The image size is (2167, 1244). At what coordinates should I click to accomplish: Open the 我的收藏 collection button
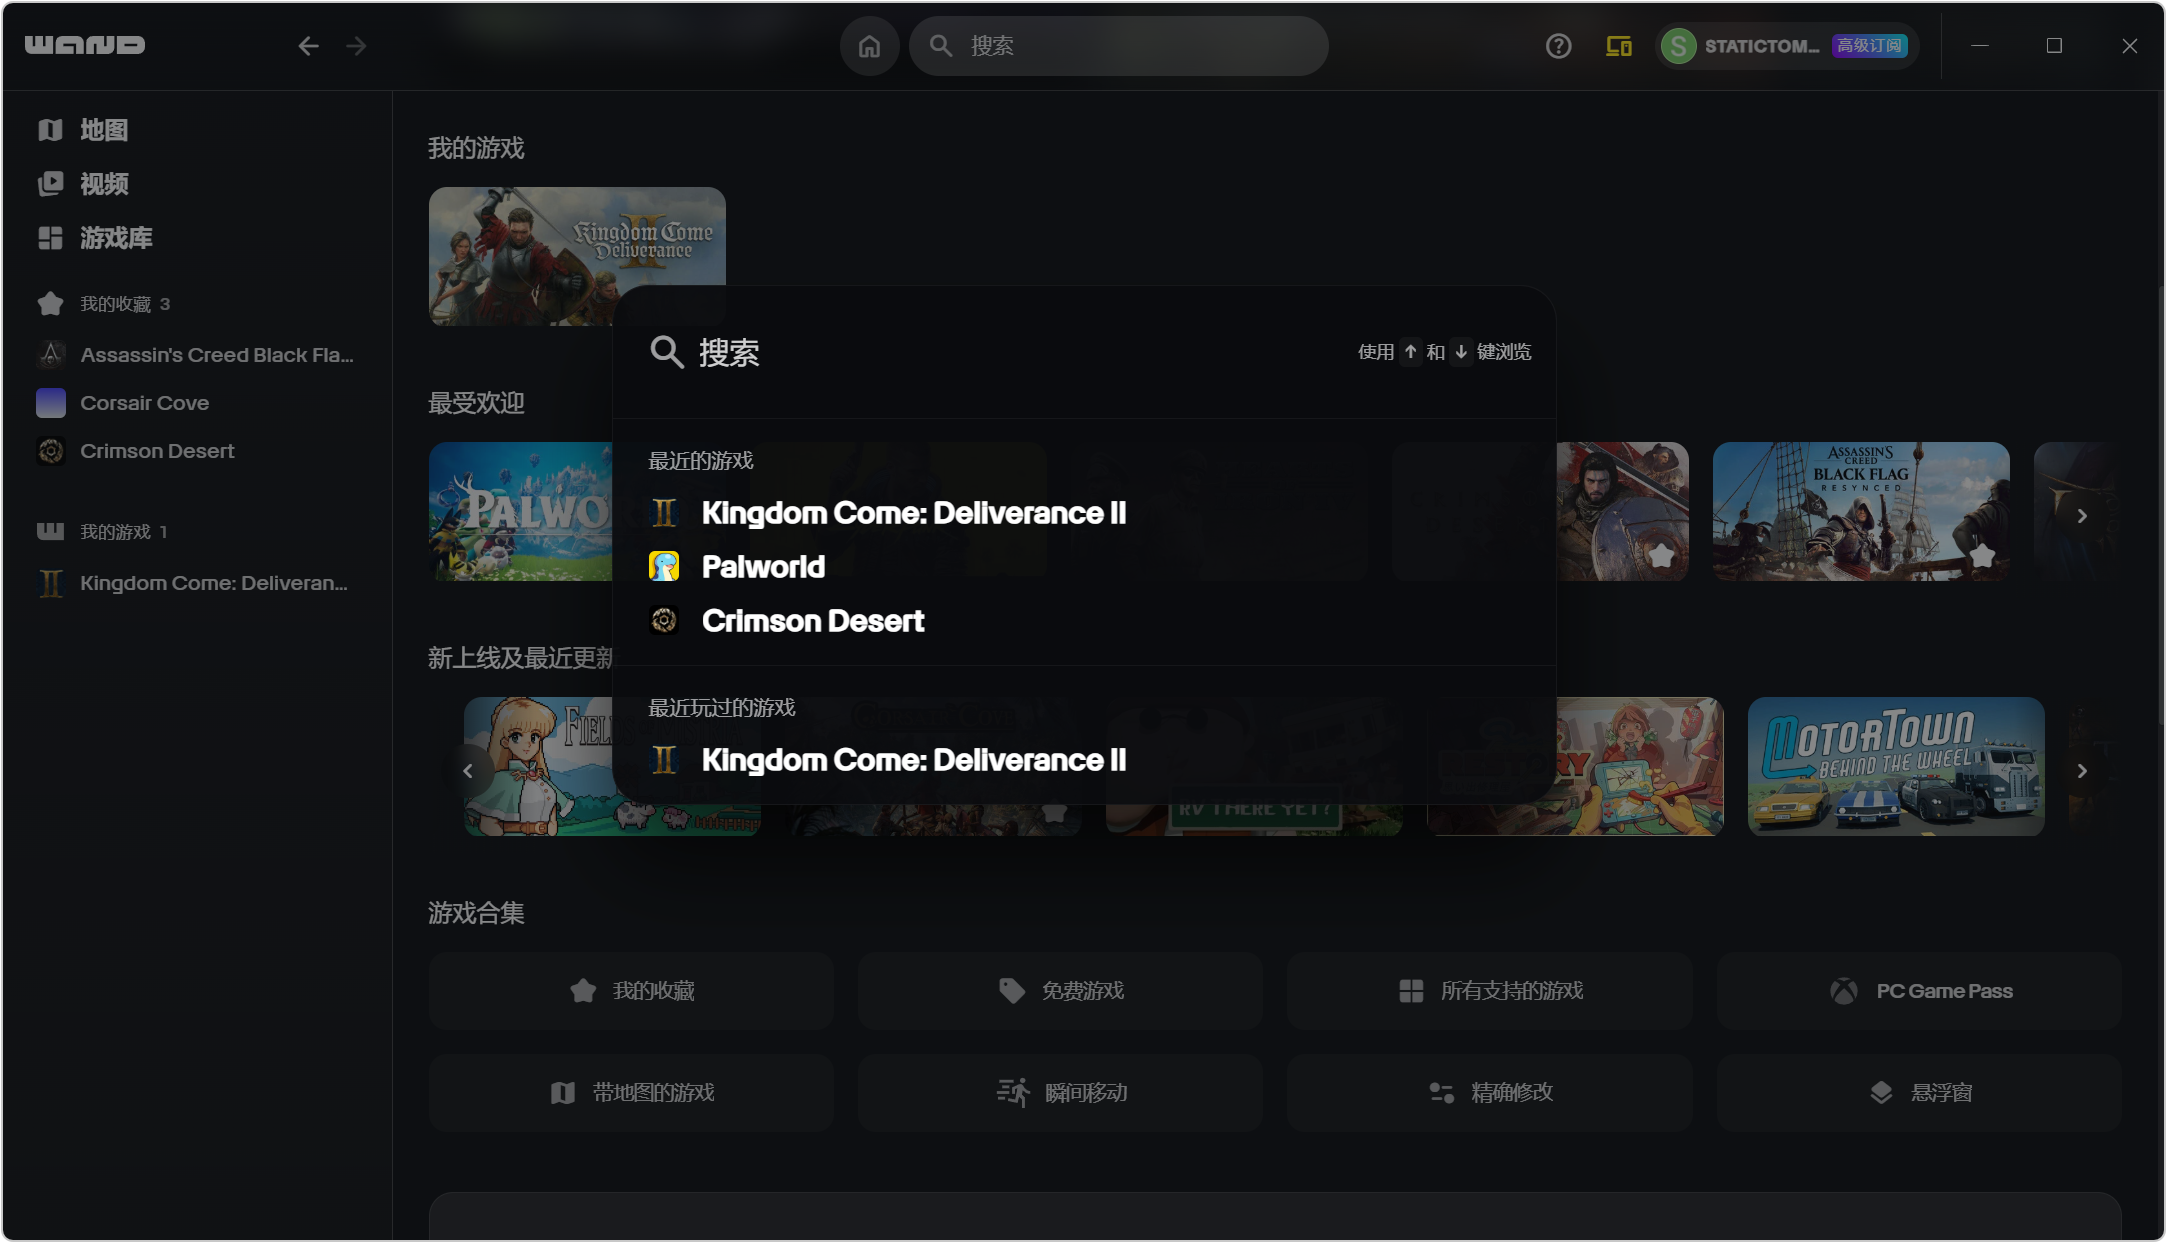[x=631, y=991]
